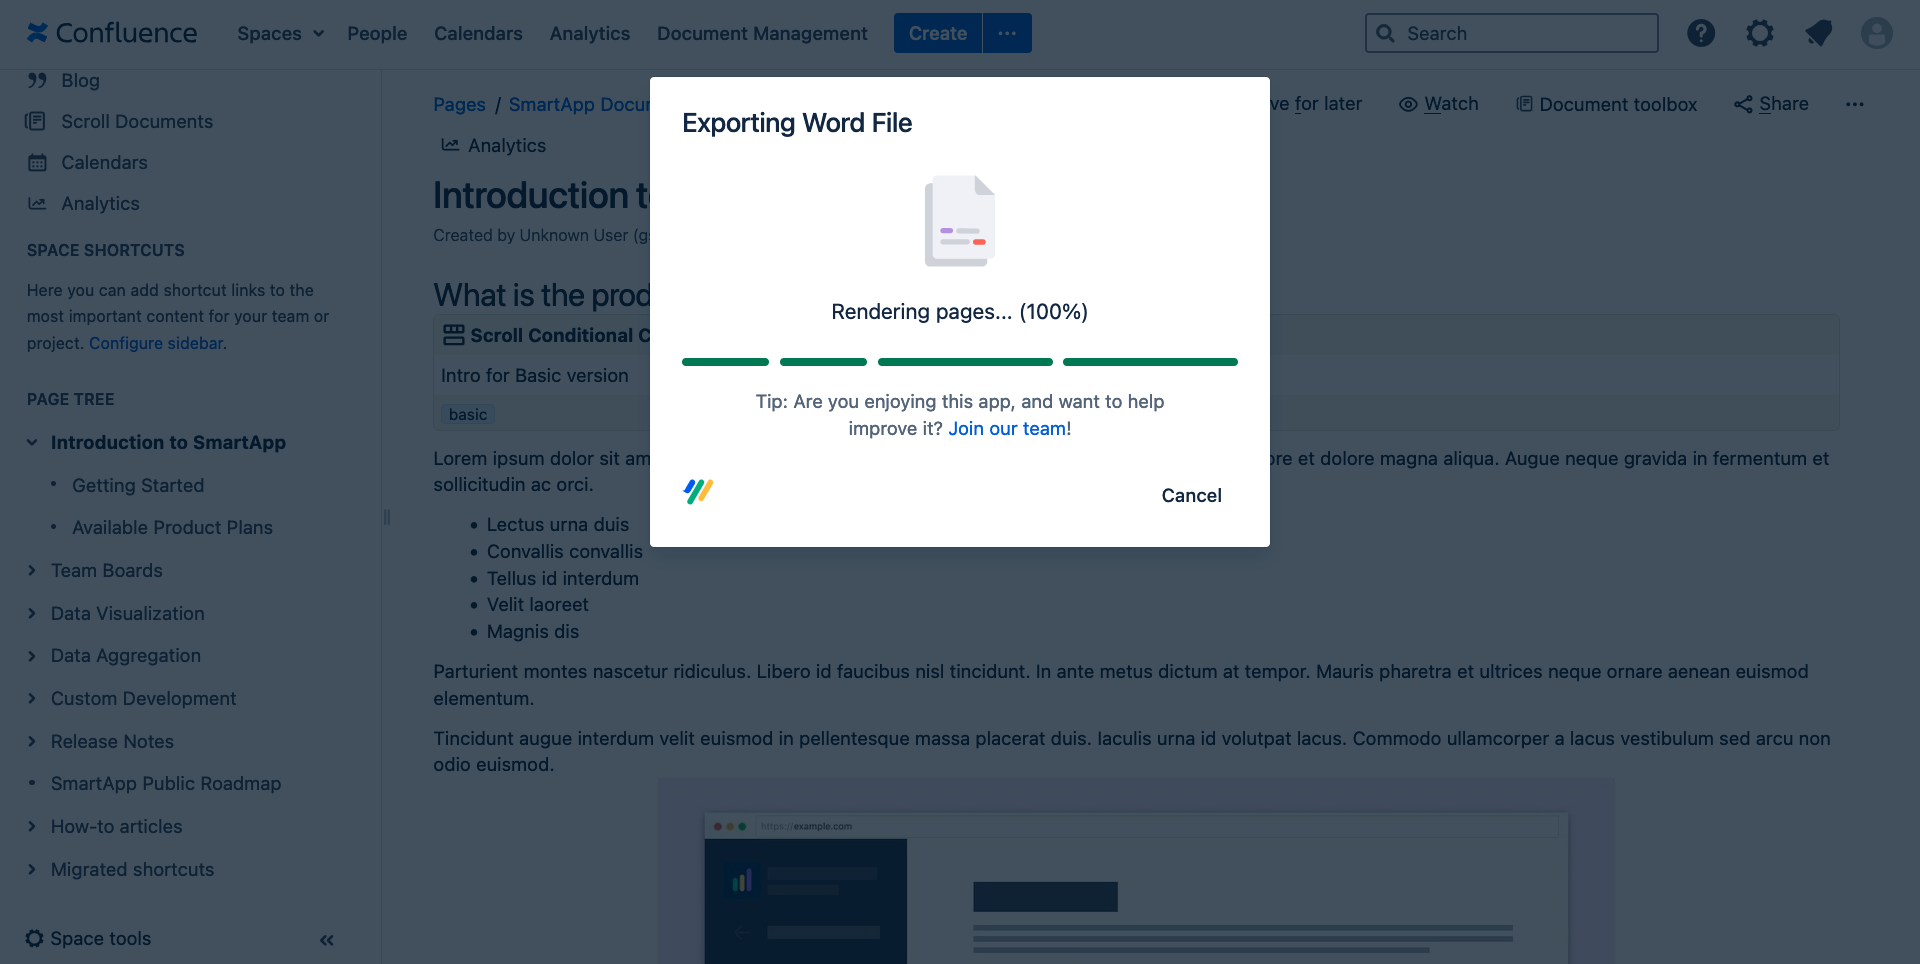This screenshot has width=1920, height=964.
Task: Follow the Join our team link
Action: click(1007, 428)
